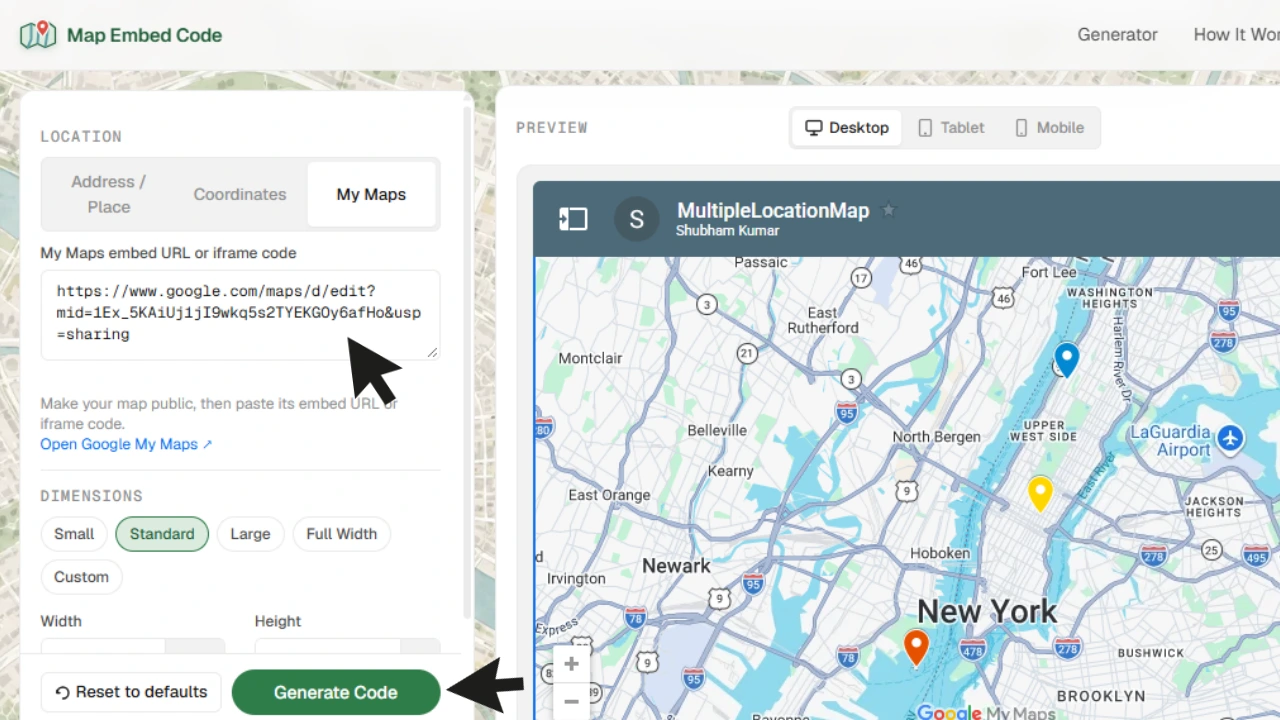1280x720 pixels.
Task: Select the Address / Place tab
Action: (x=109, y=194)
